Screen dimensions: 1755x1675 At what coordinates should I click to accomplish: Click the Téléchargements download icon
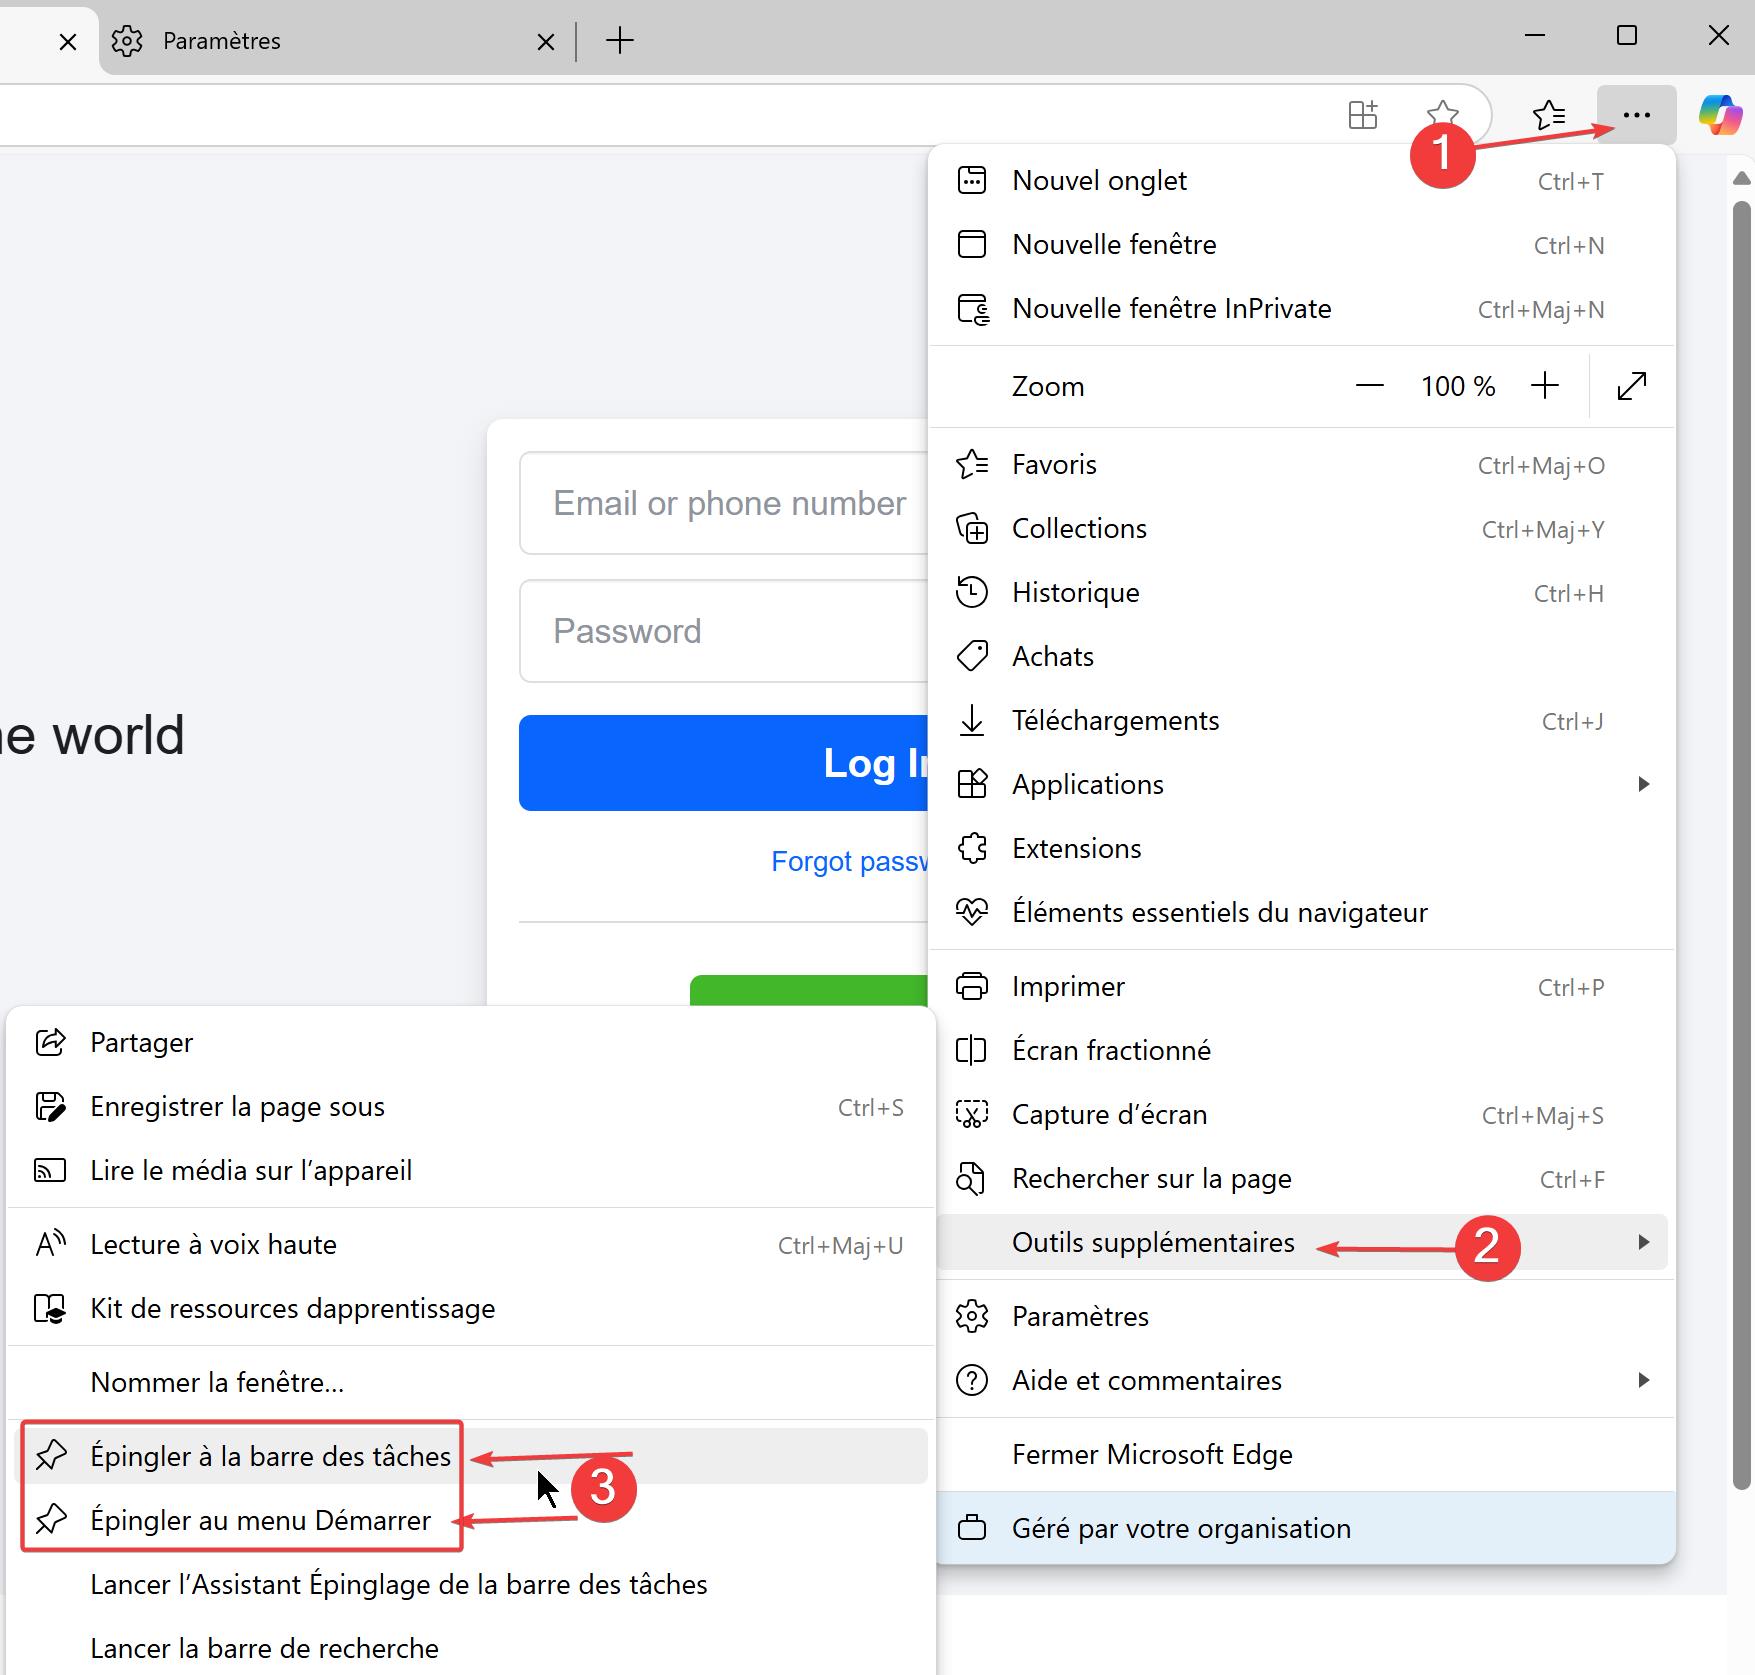pos(972,721)
